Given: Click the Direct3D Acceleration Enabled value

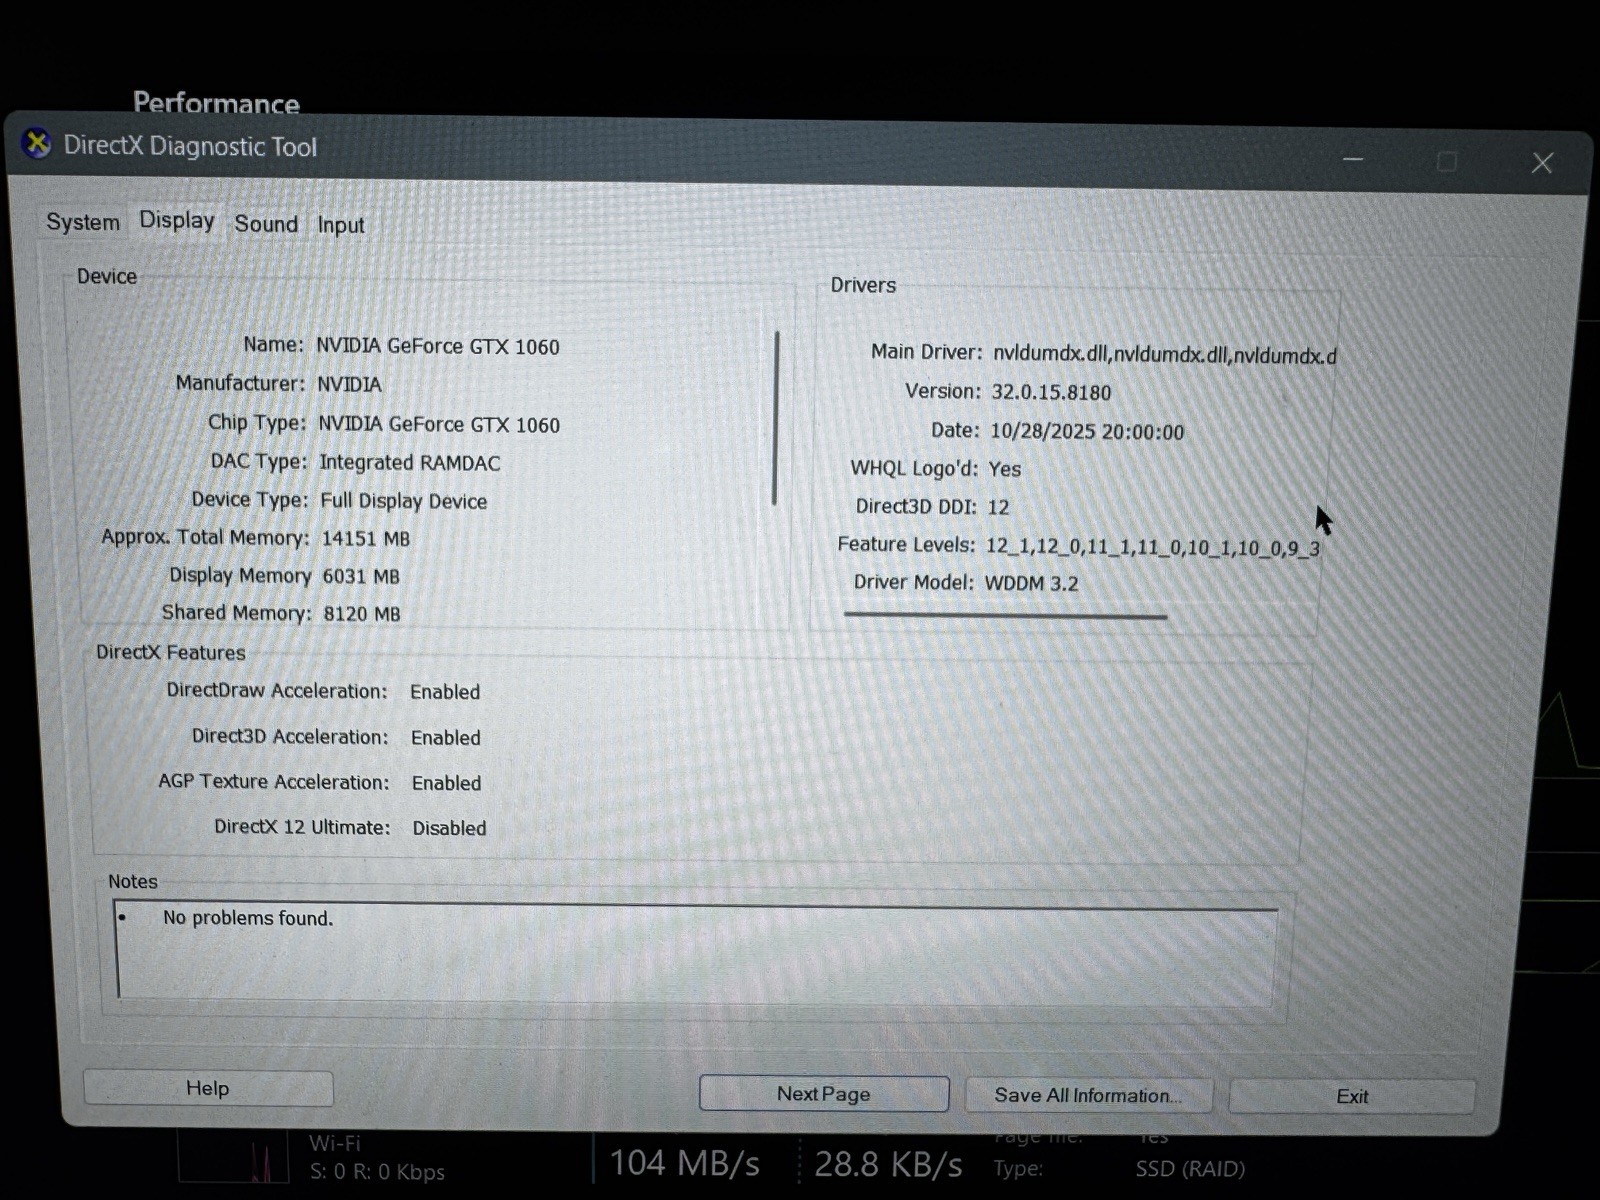Looking at the screenshot, I should tap(446, 738).
